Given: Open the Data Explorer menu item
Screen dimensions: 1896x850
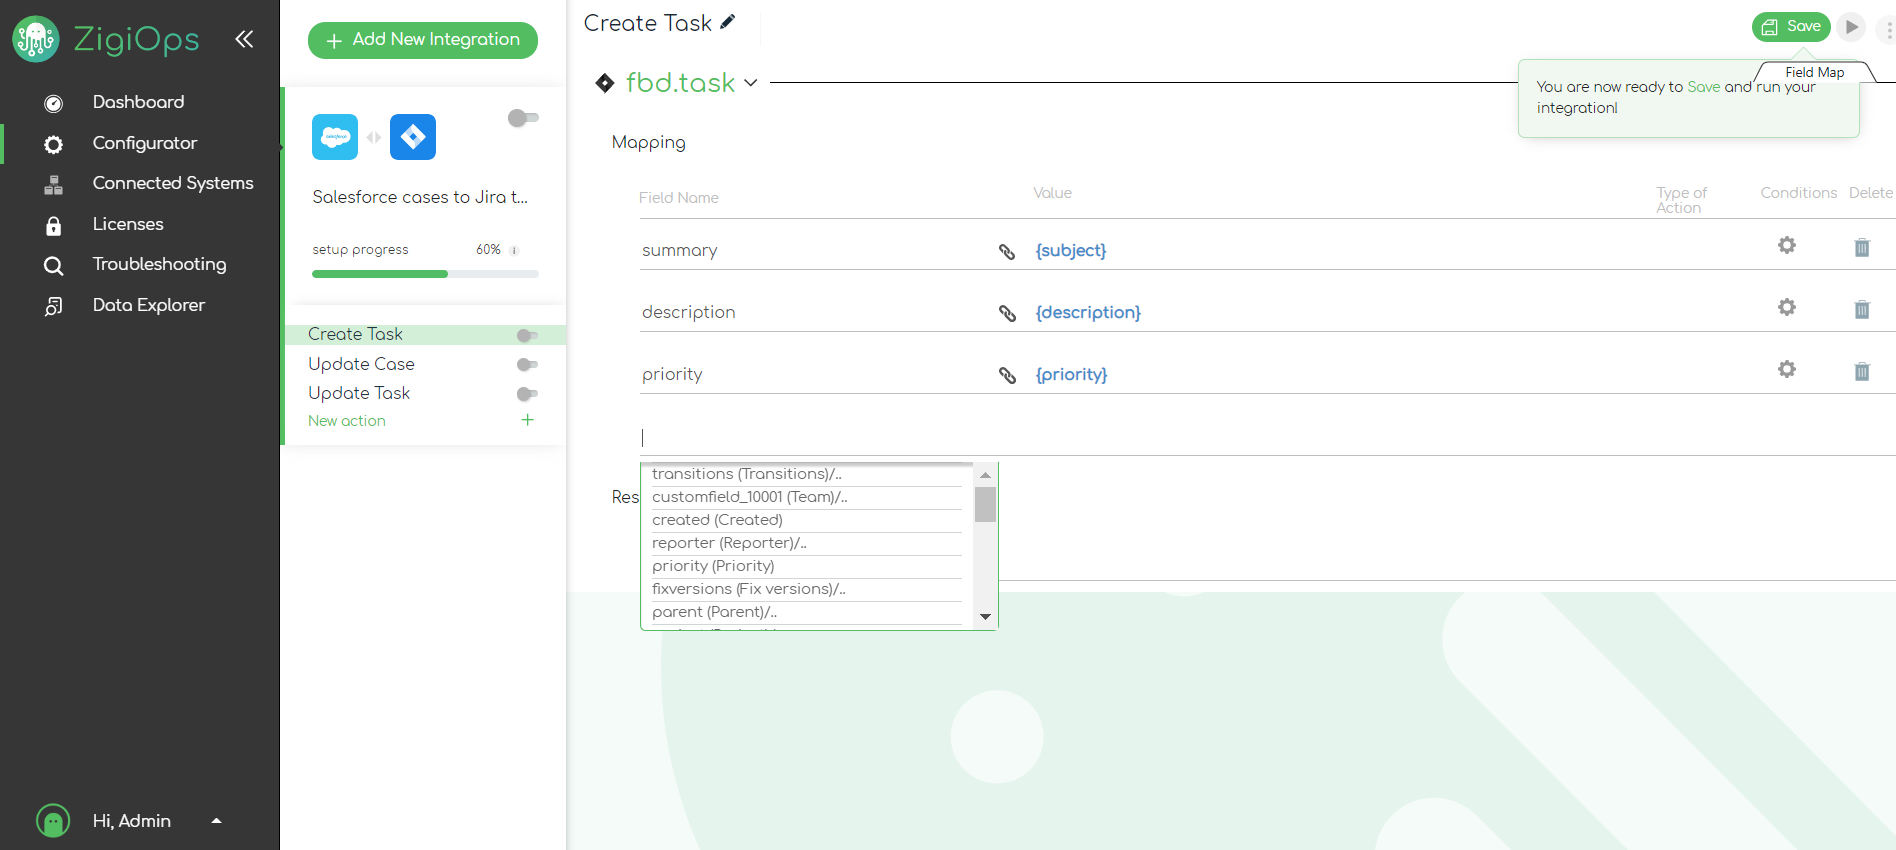Looking at the screenshot, I should 148,305.
